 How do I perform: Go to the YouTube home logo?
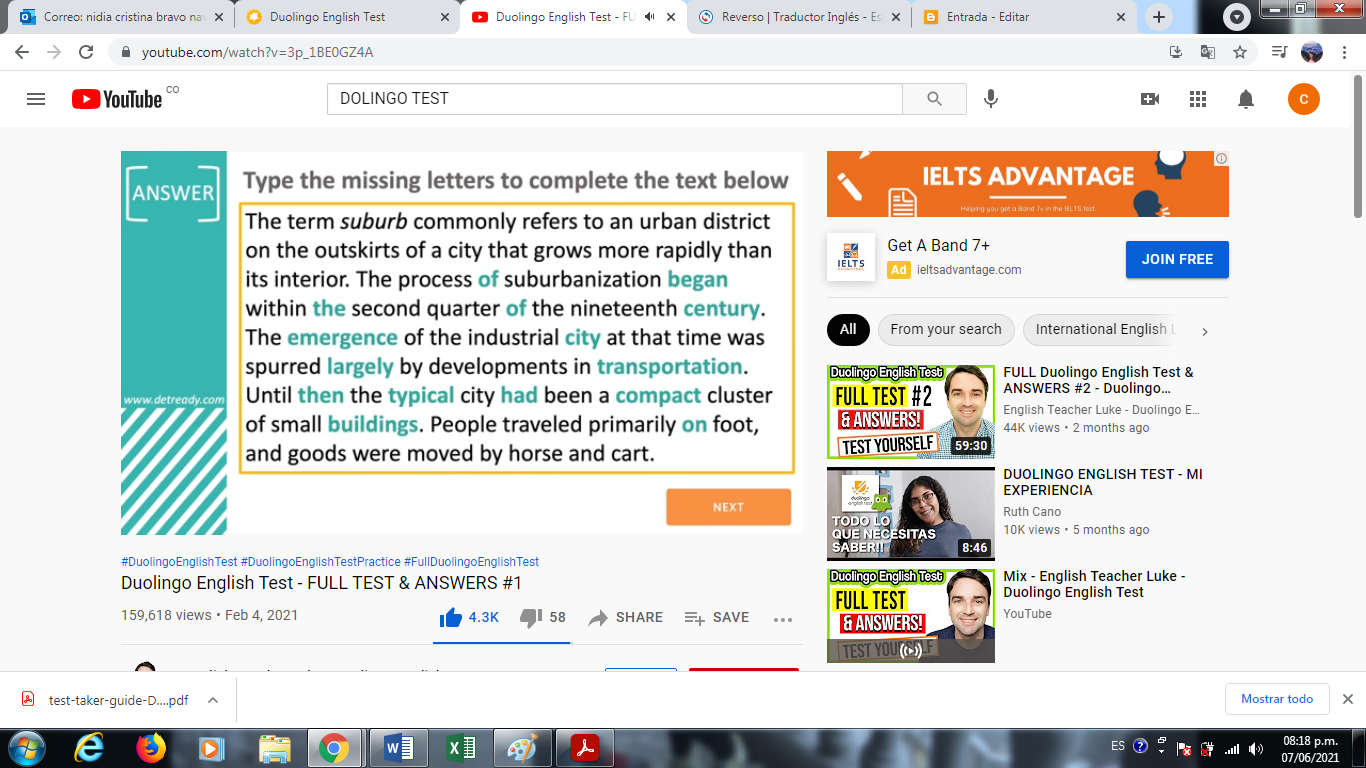pos(117,99)
